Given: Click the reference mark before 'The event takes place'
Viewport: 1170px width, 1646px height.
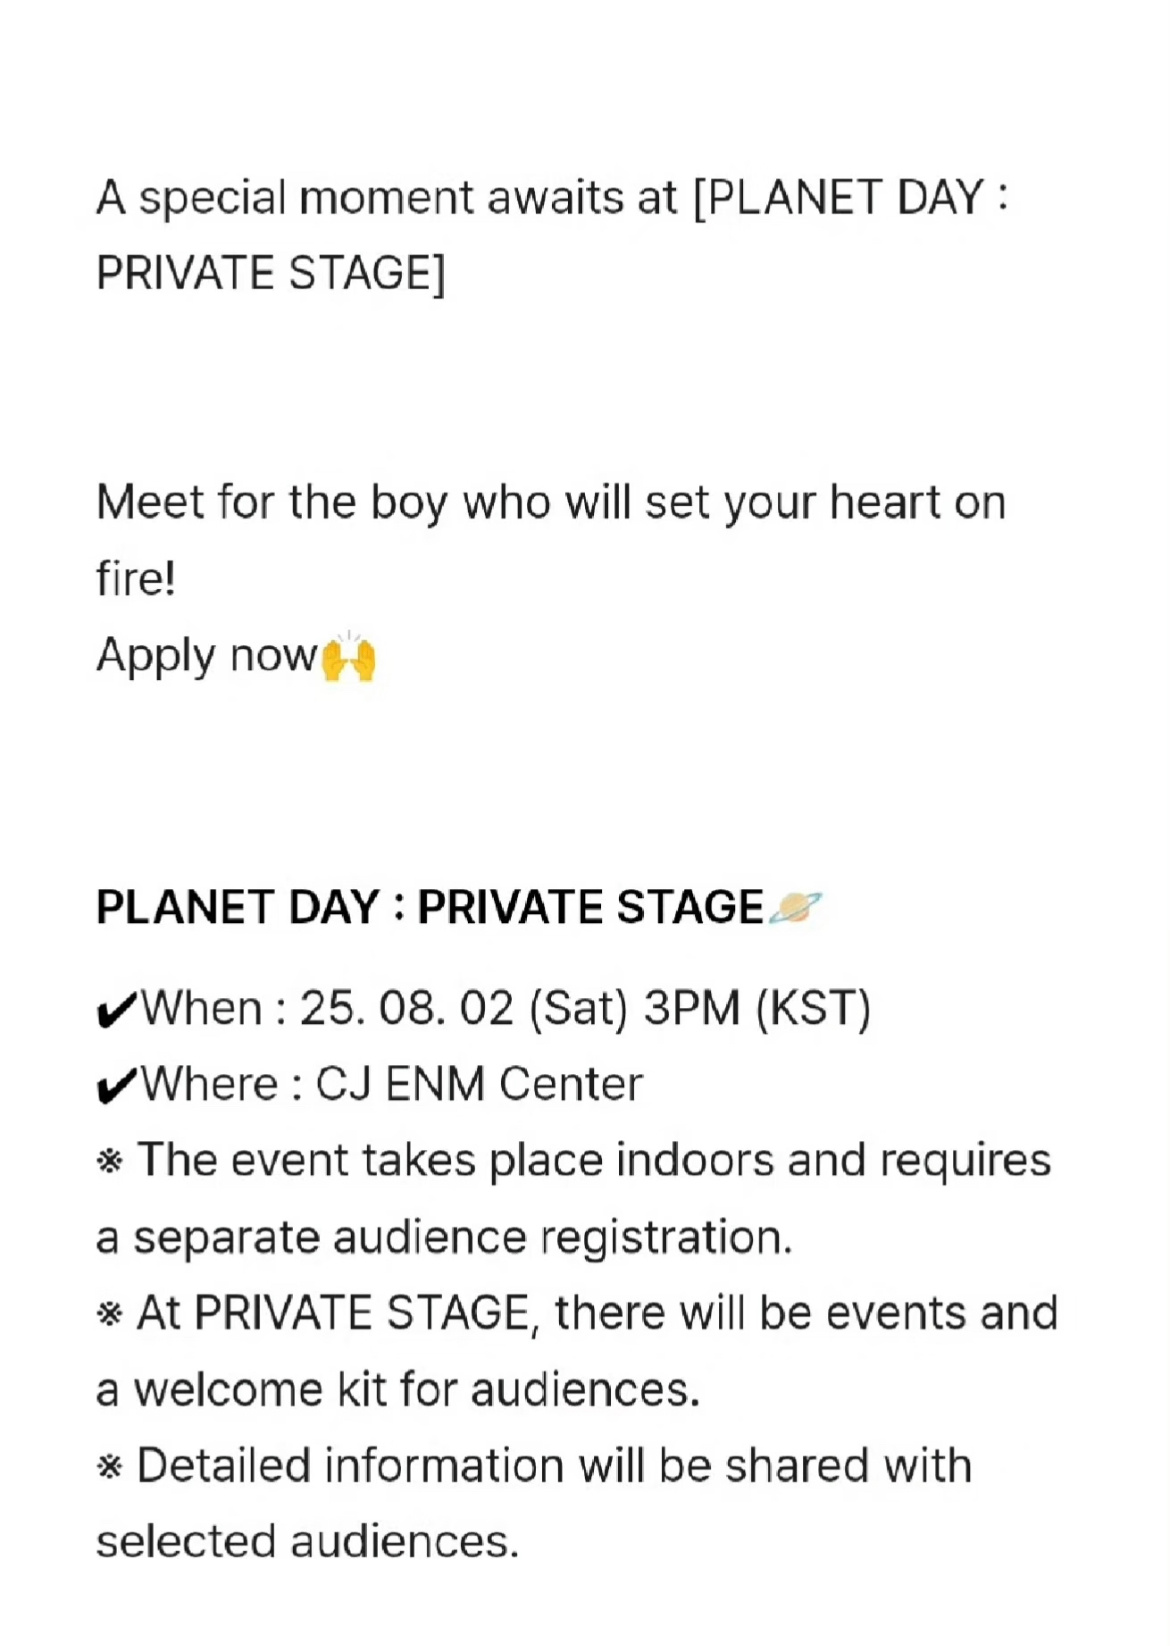Looking at the screenshot, I should point(109,1162).
